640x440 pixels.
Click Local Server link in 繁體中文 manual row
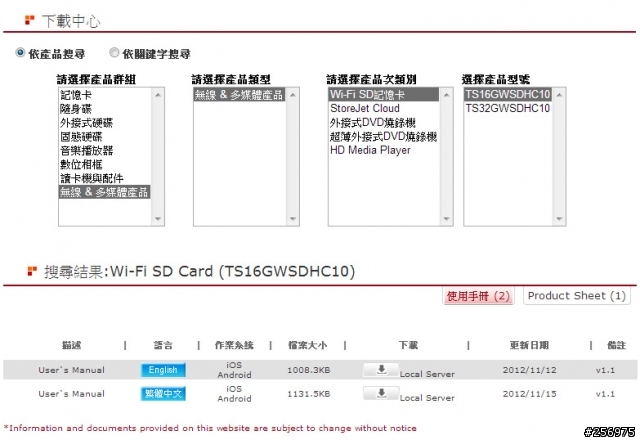(427, 398)
